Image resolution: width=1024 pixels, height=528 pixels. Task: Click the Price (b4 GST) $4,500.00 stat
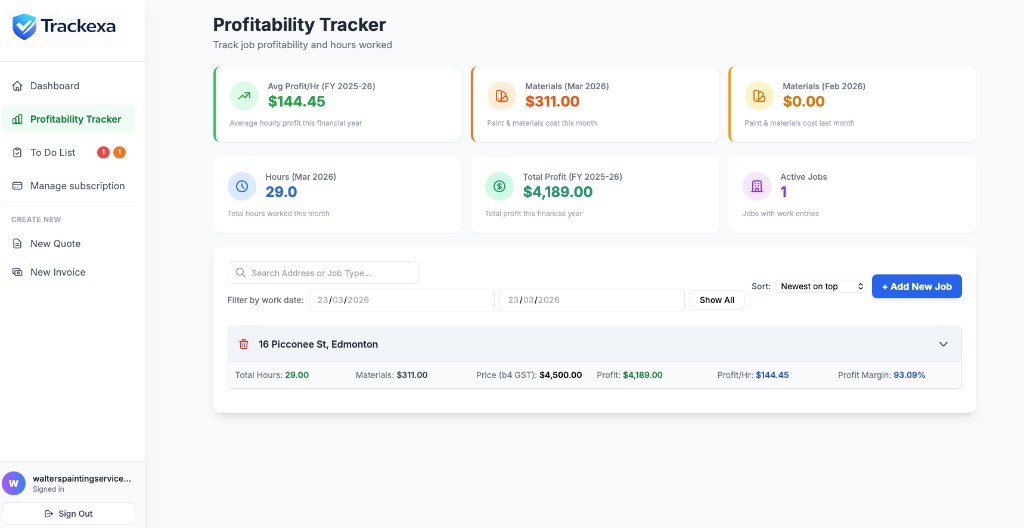pyautogui.click(x=529, y=375)
